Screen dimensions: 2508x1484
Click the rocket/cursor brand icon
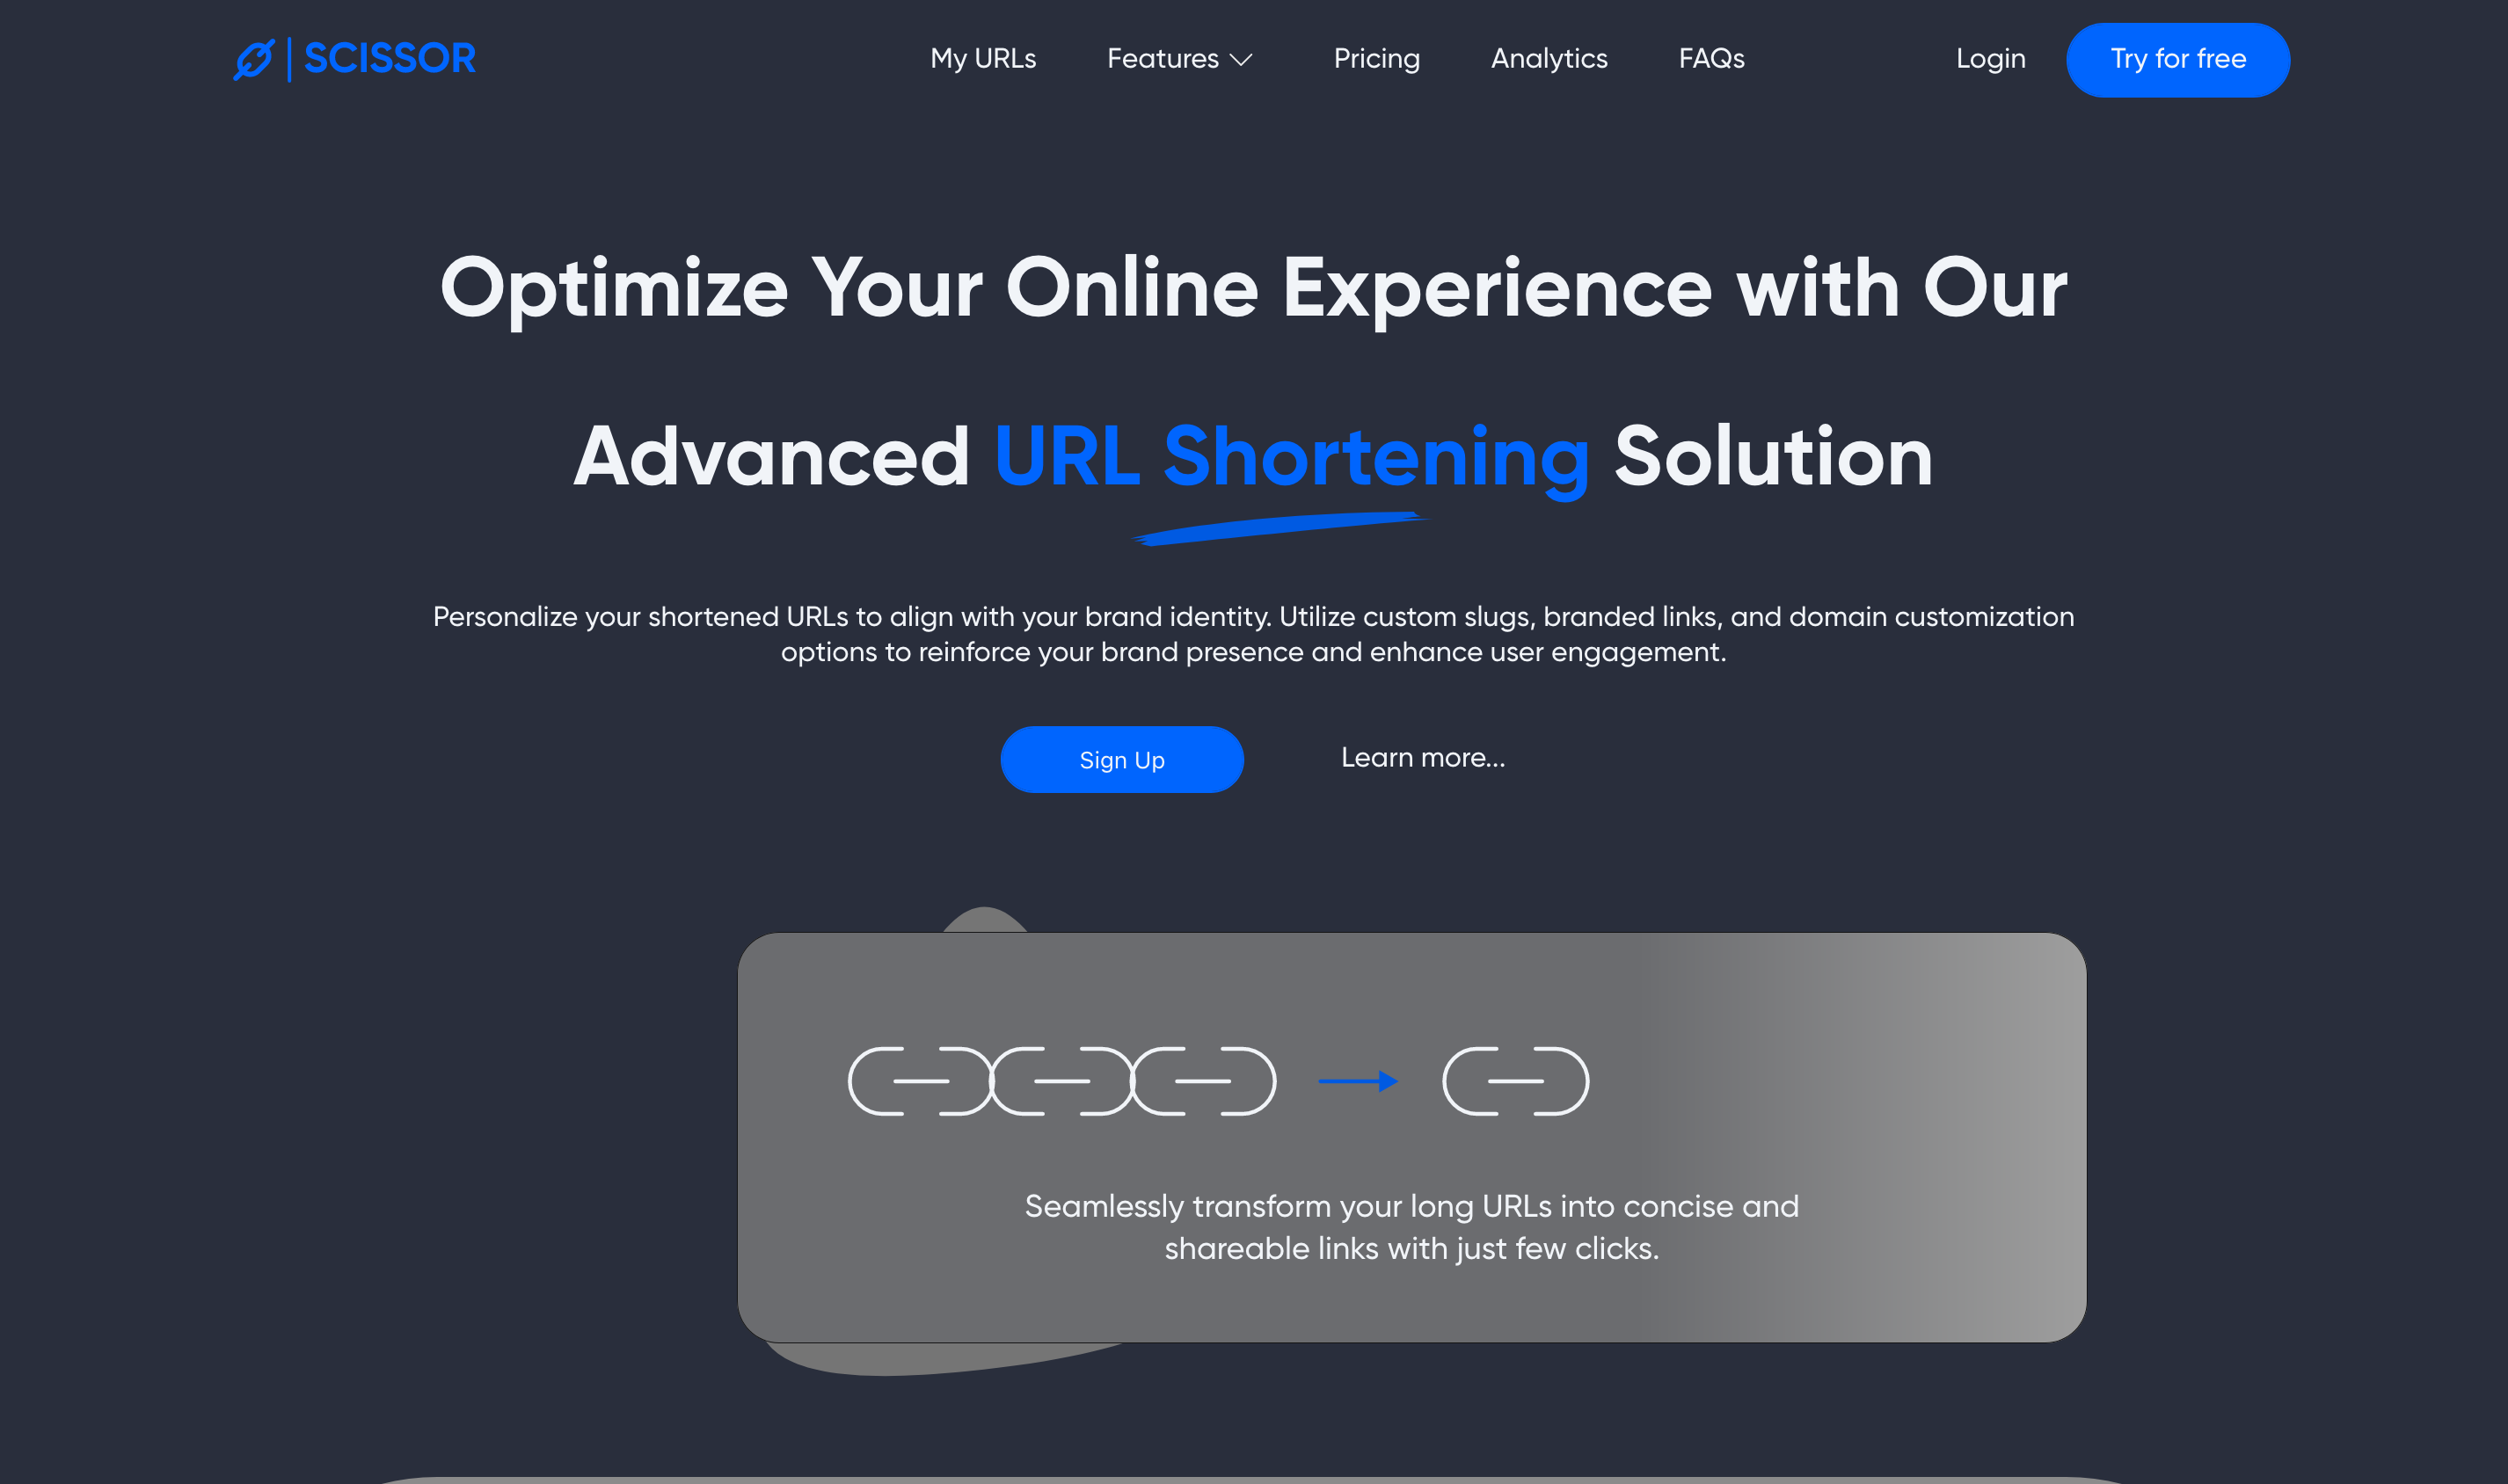click(252, 58)
